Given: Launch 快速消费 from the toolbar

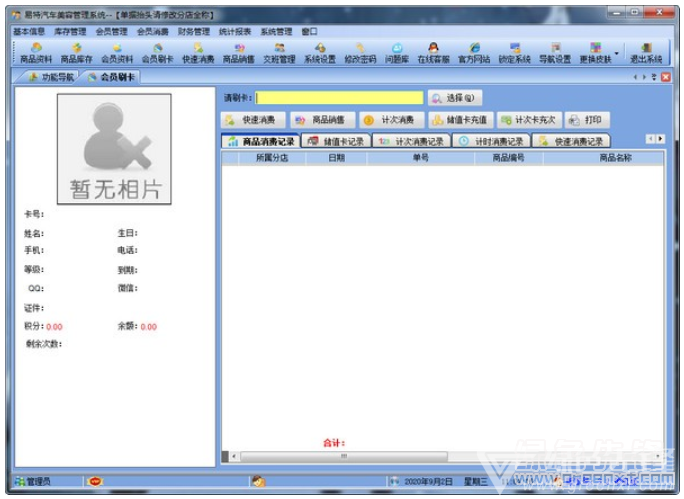Looking at the screenshot, I should [x=198, y=53].
